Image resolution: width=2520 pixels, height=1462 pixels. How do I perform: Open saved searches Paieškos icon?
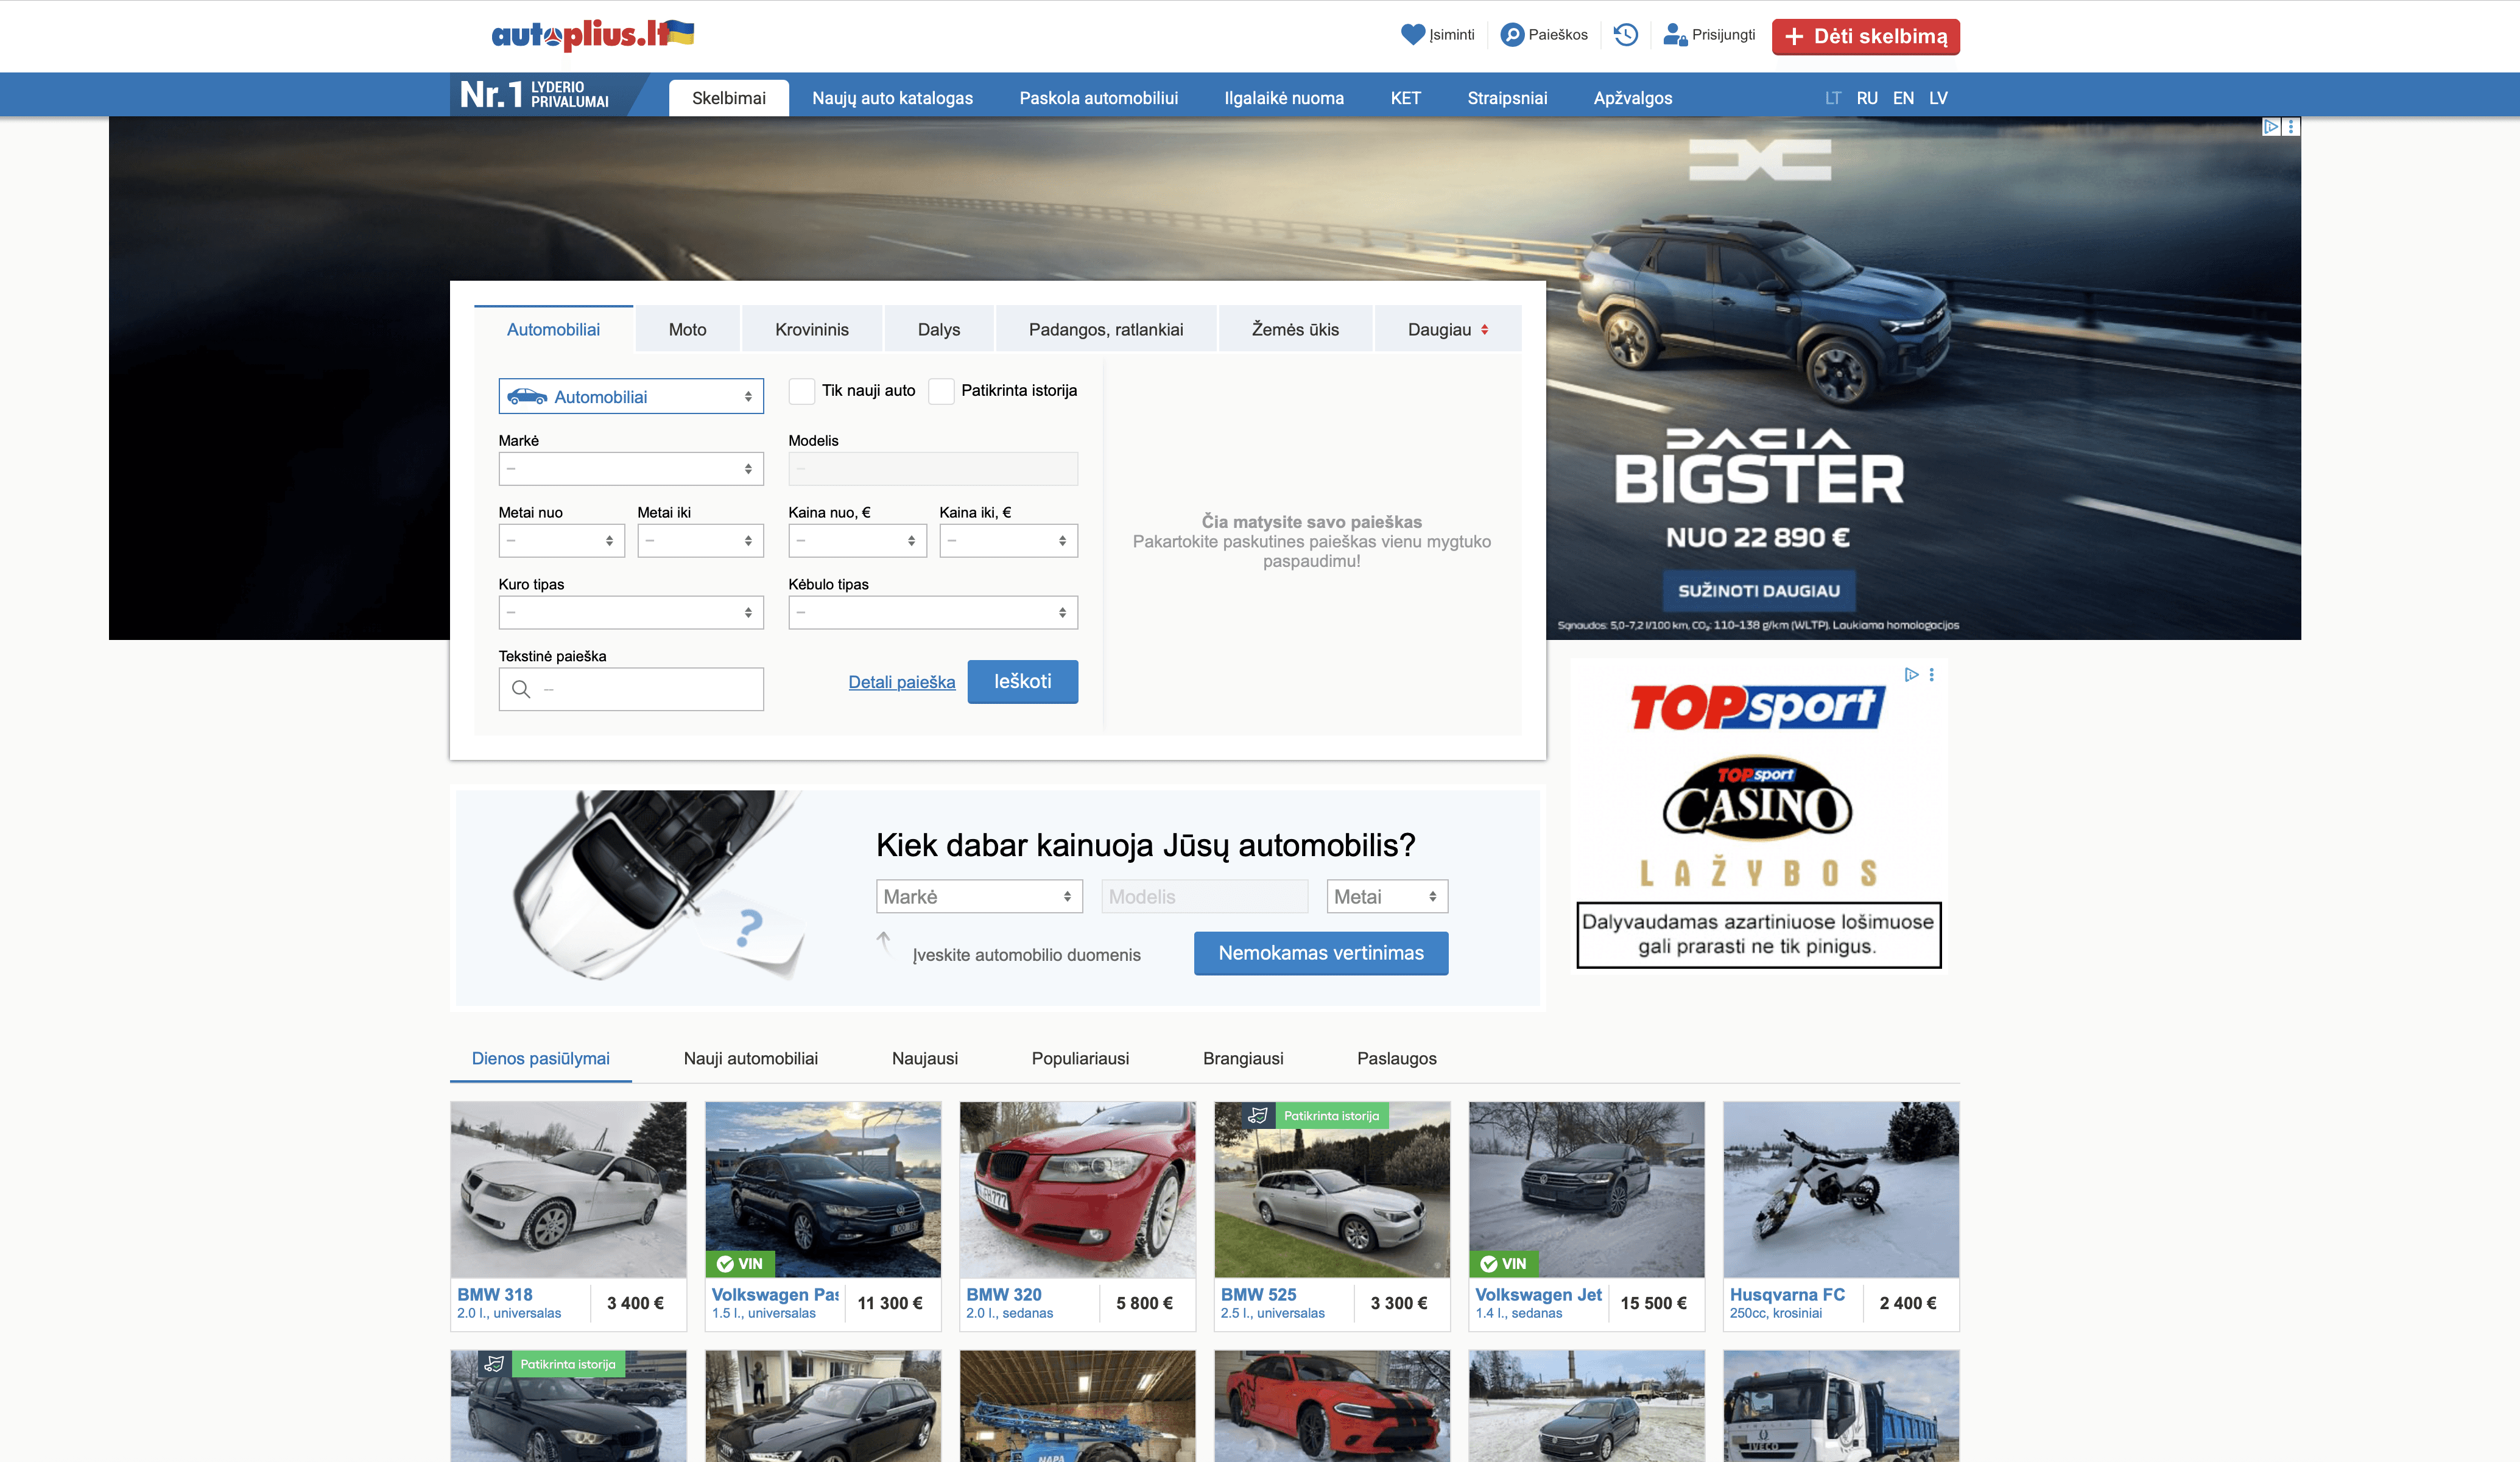point(1512,35)
